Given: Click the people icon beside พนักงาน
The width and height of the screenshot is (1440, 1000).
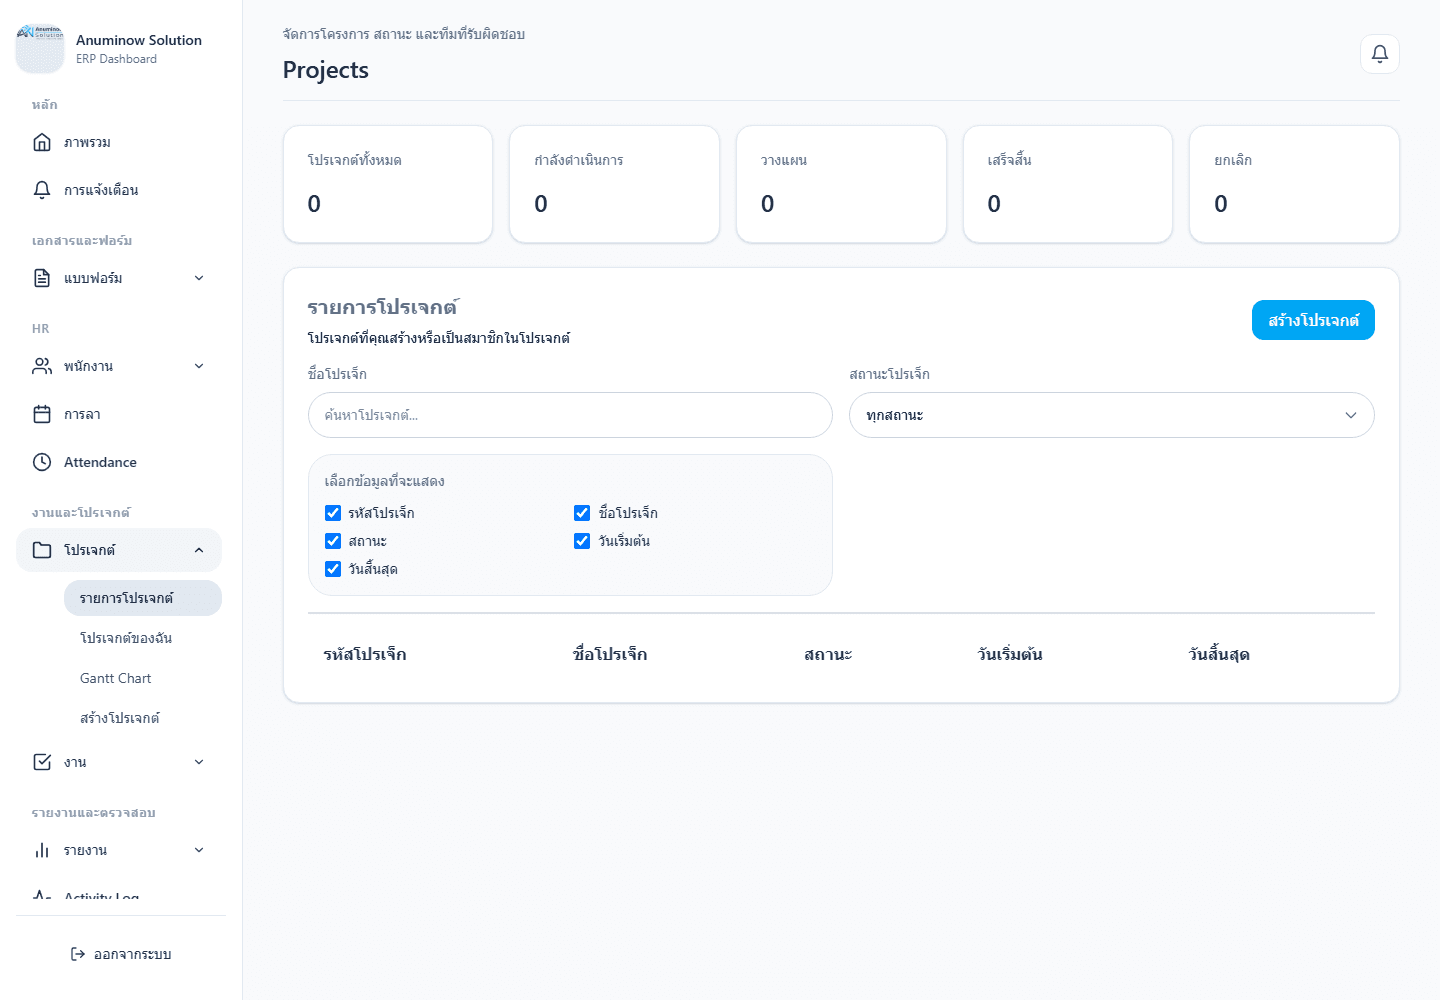Looking at the screenshot, I should tap(42, 366).
